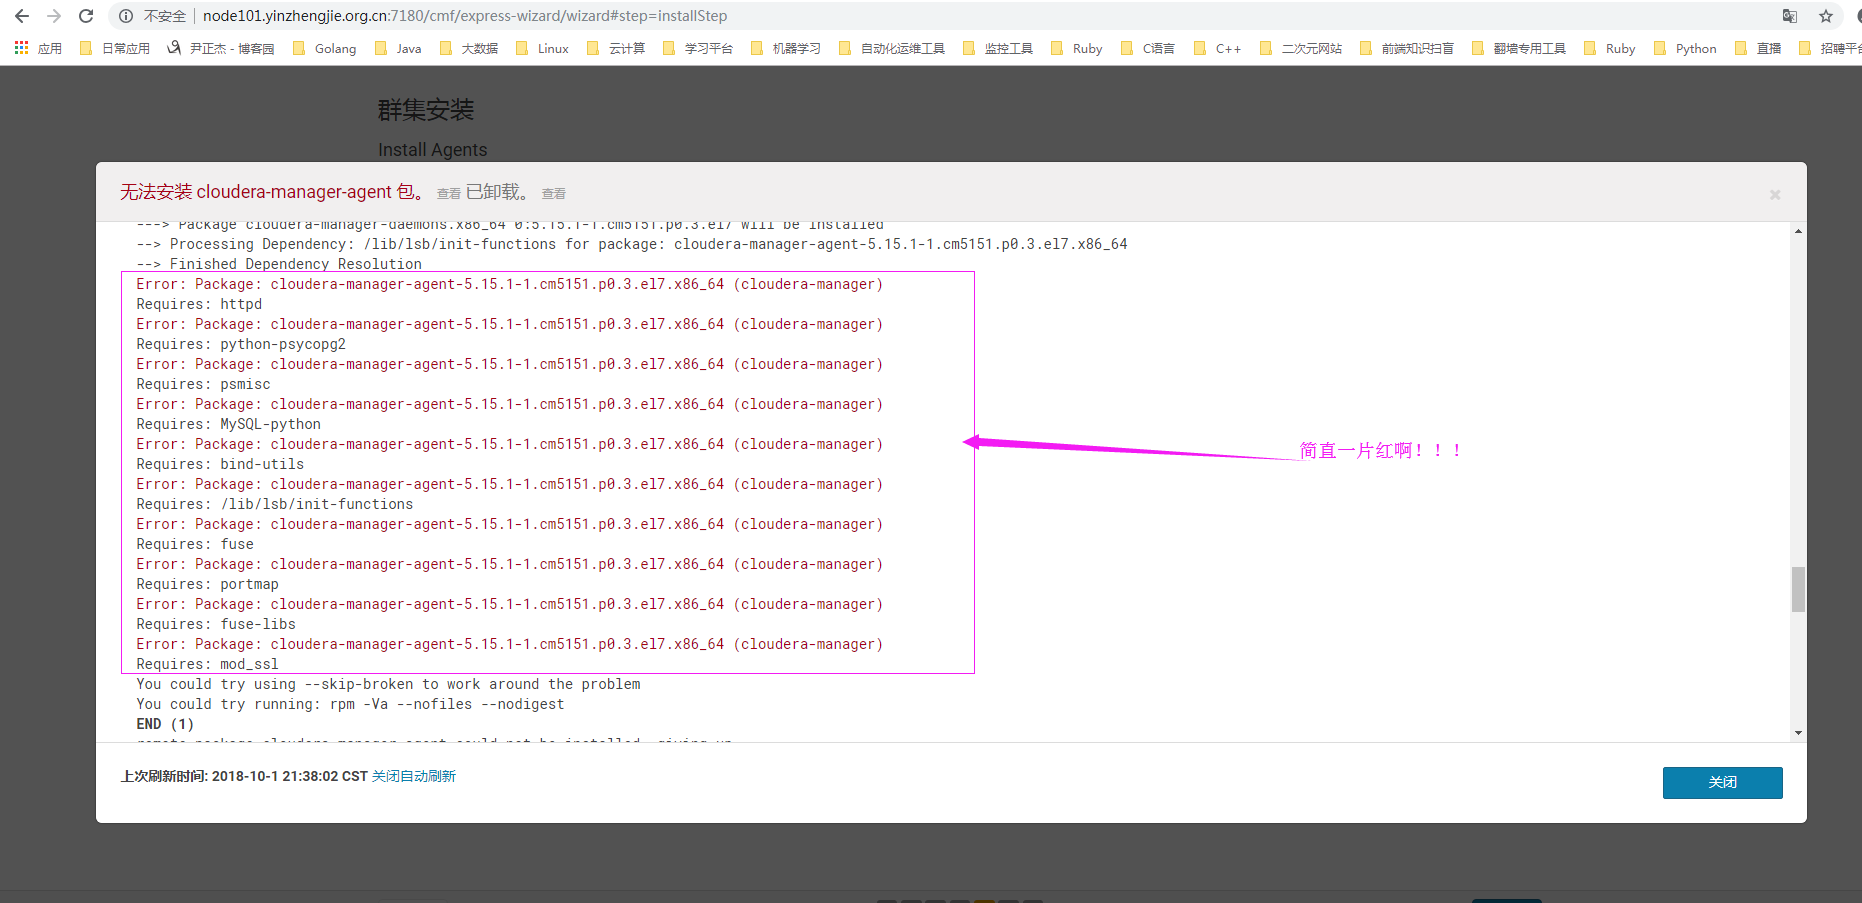
Task: Go forward in browser history
Action: [x=54, y=16]
